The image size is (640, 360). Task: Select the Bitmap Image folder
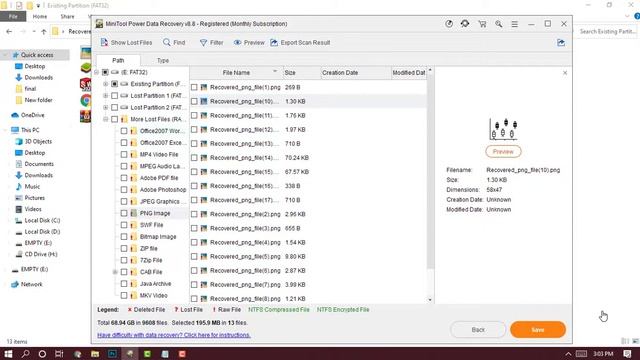[158, 237]
